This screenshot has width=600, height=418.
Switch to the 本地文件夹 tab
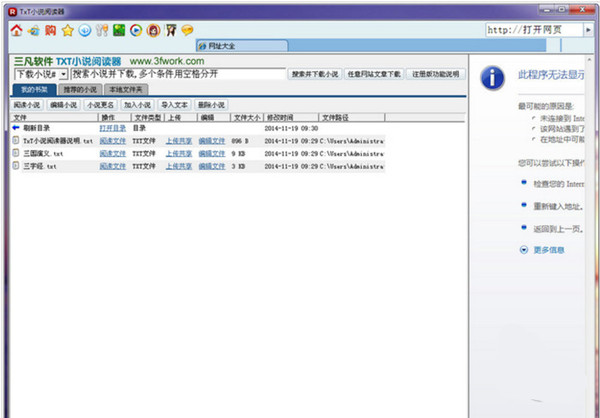(127, 89)
